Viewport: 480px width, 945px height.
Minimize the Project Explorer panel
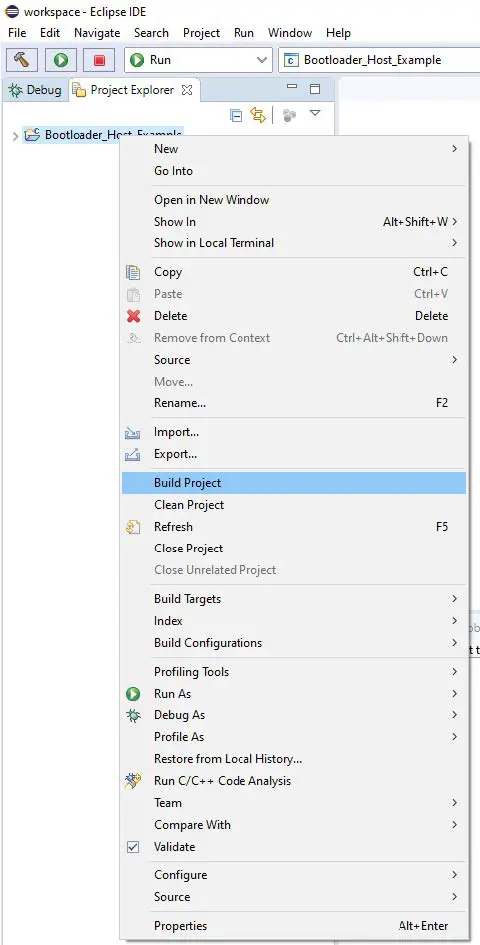pos(292,88)
